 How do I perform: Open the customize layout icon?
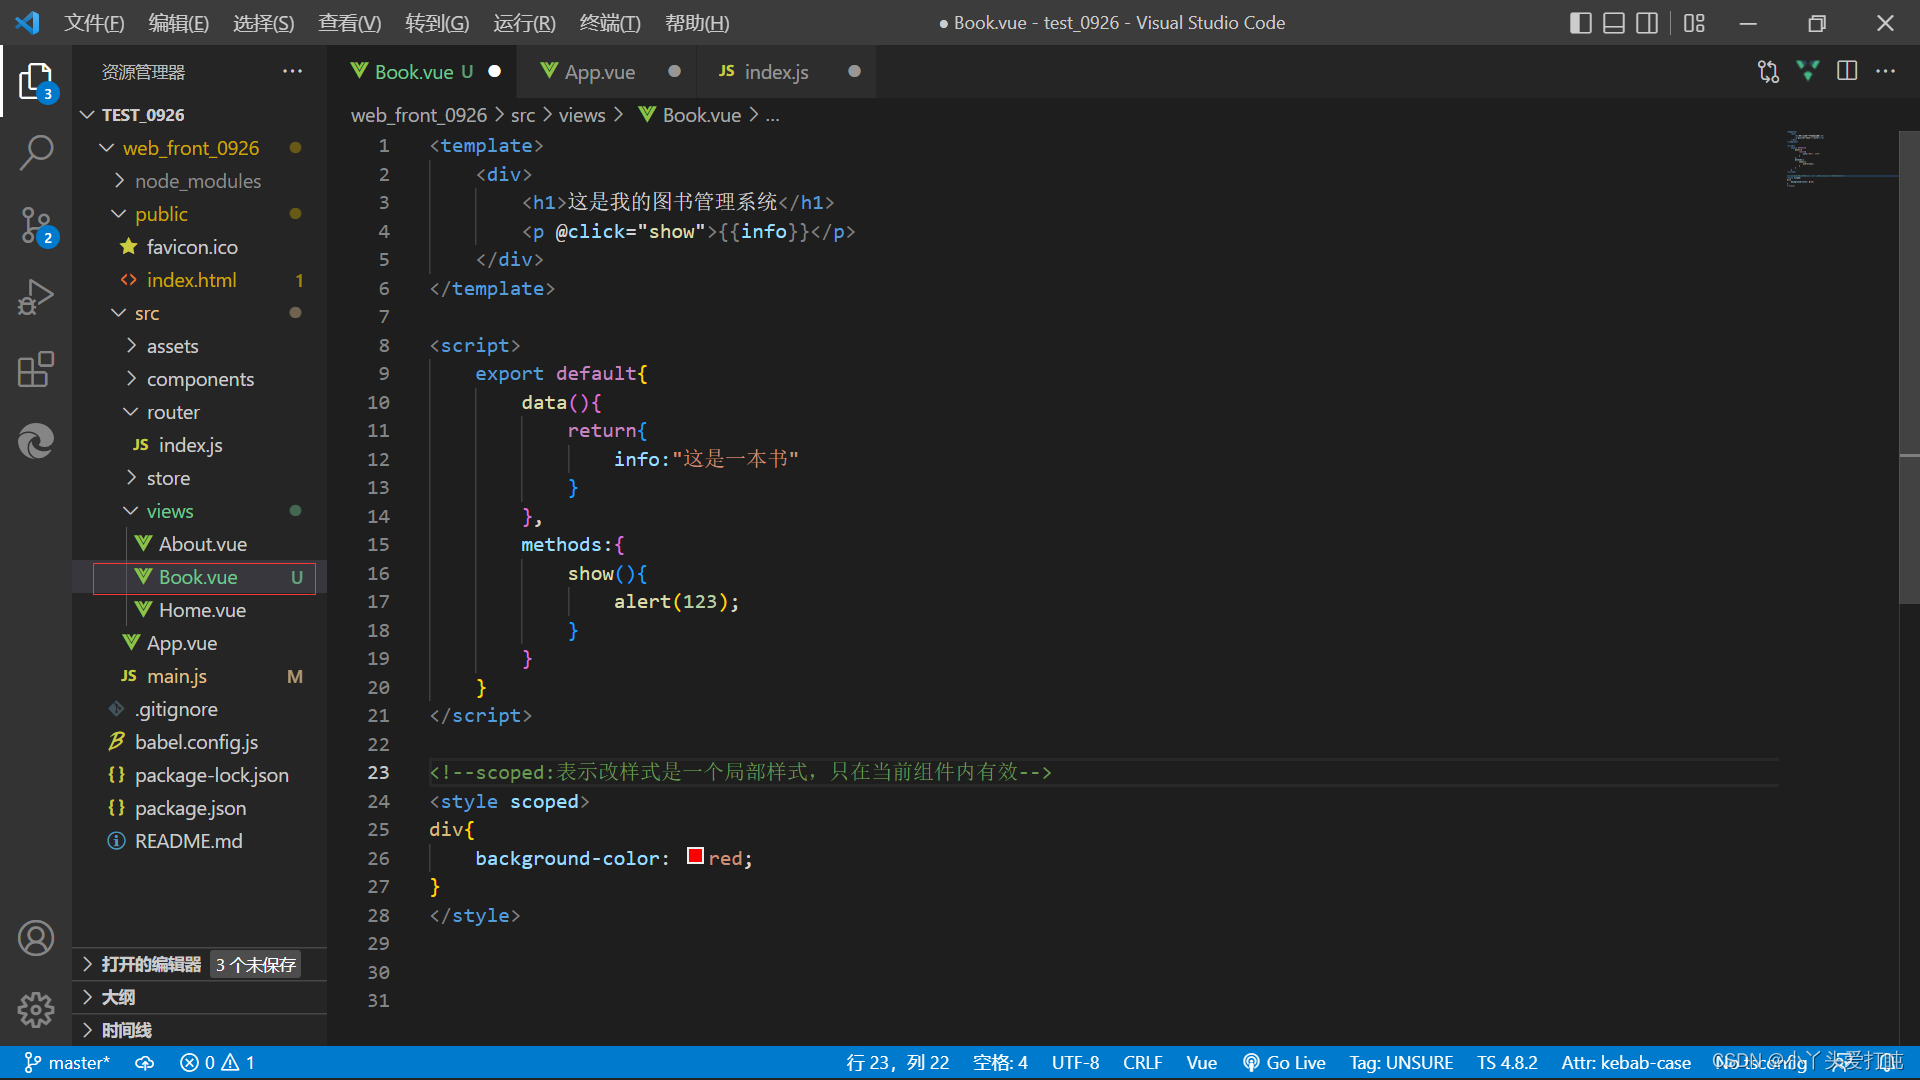[1694, 22]
